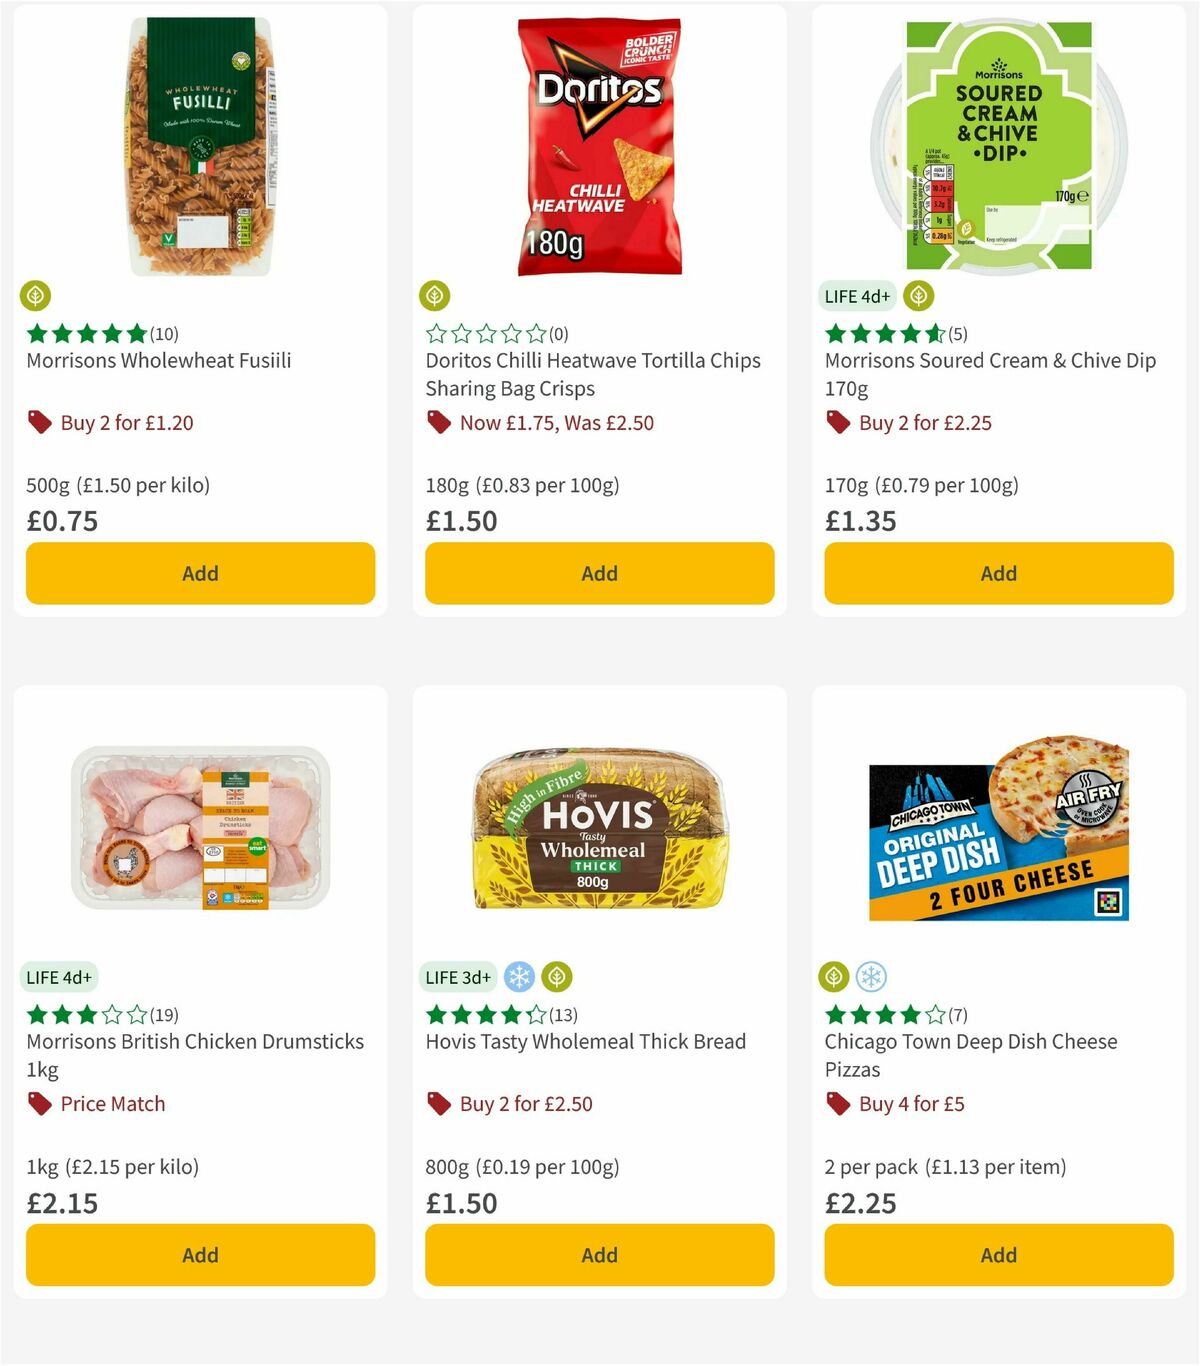Click the half star on the Soured Cream dip rating
Viewport: 1200px width, 1366px height.
coord(934,333)
